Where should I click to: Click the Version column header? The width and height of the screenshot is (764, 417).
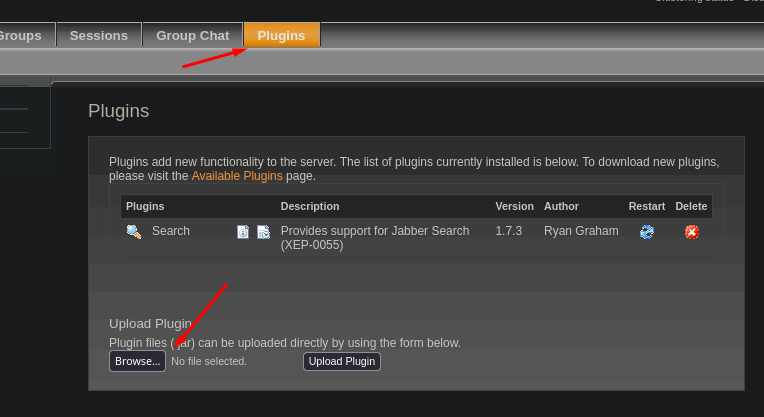tap(514, 206)
